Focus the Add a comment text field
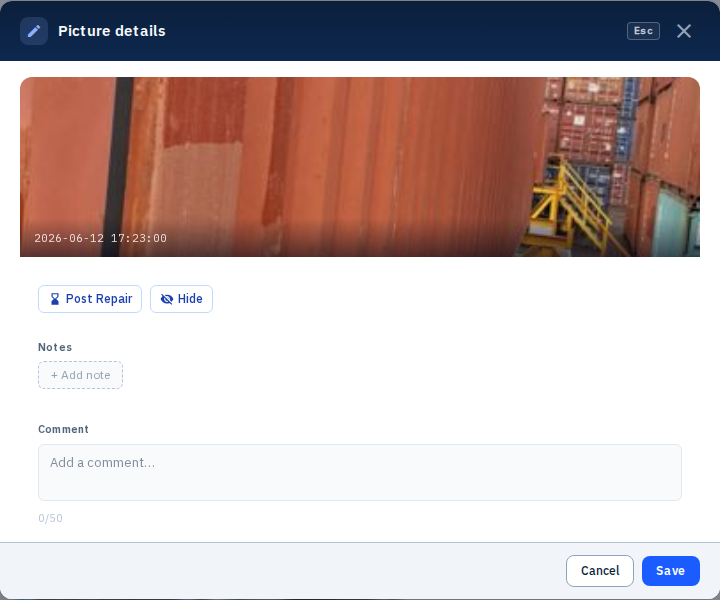This screenshot has height=600, width=720. [x=360, y=472]
